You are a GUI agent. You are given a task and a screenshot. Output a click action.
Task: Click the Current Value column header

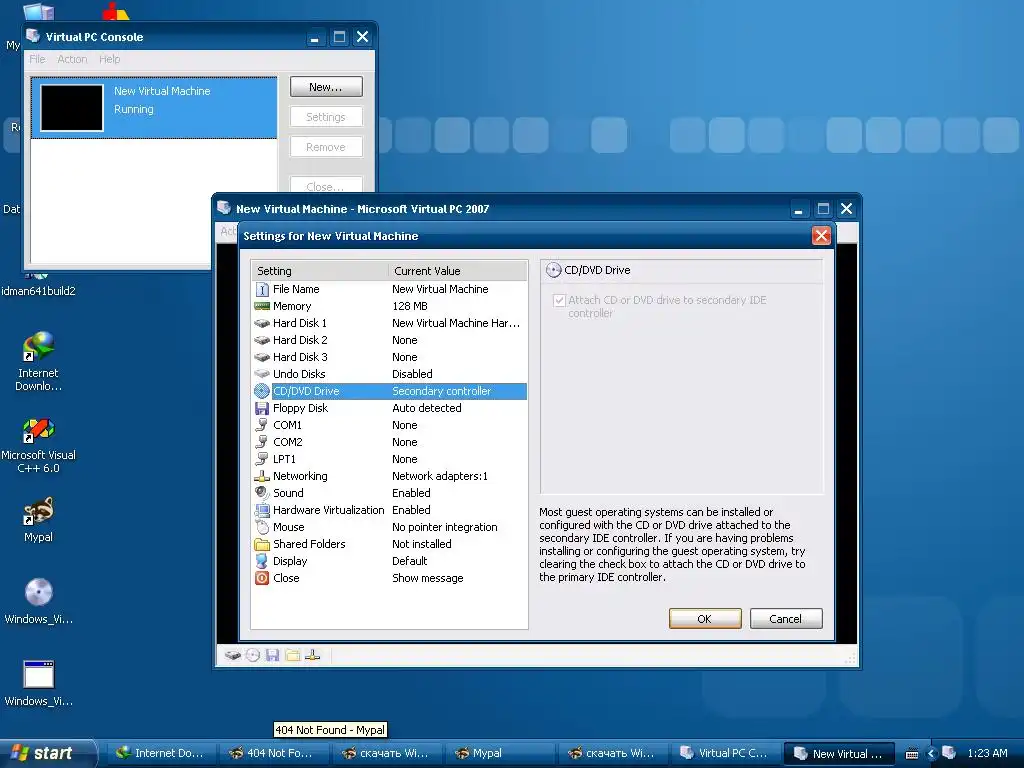coord(457,271)
